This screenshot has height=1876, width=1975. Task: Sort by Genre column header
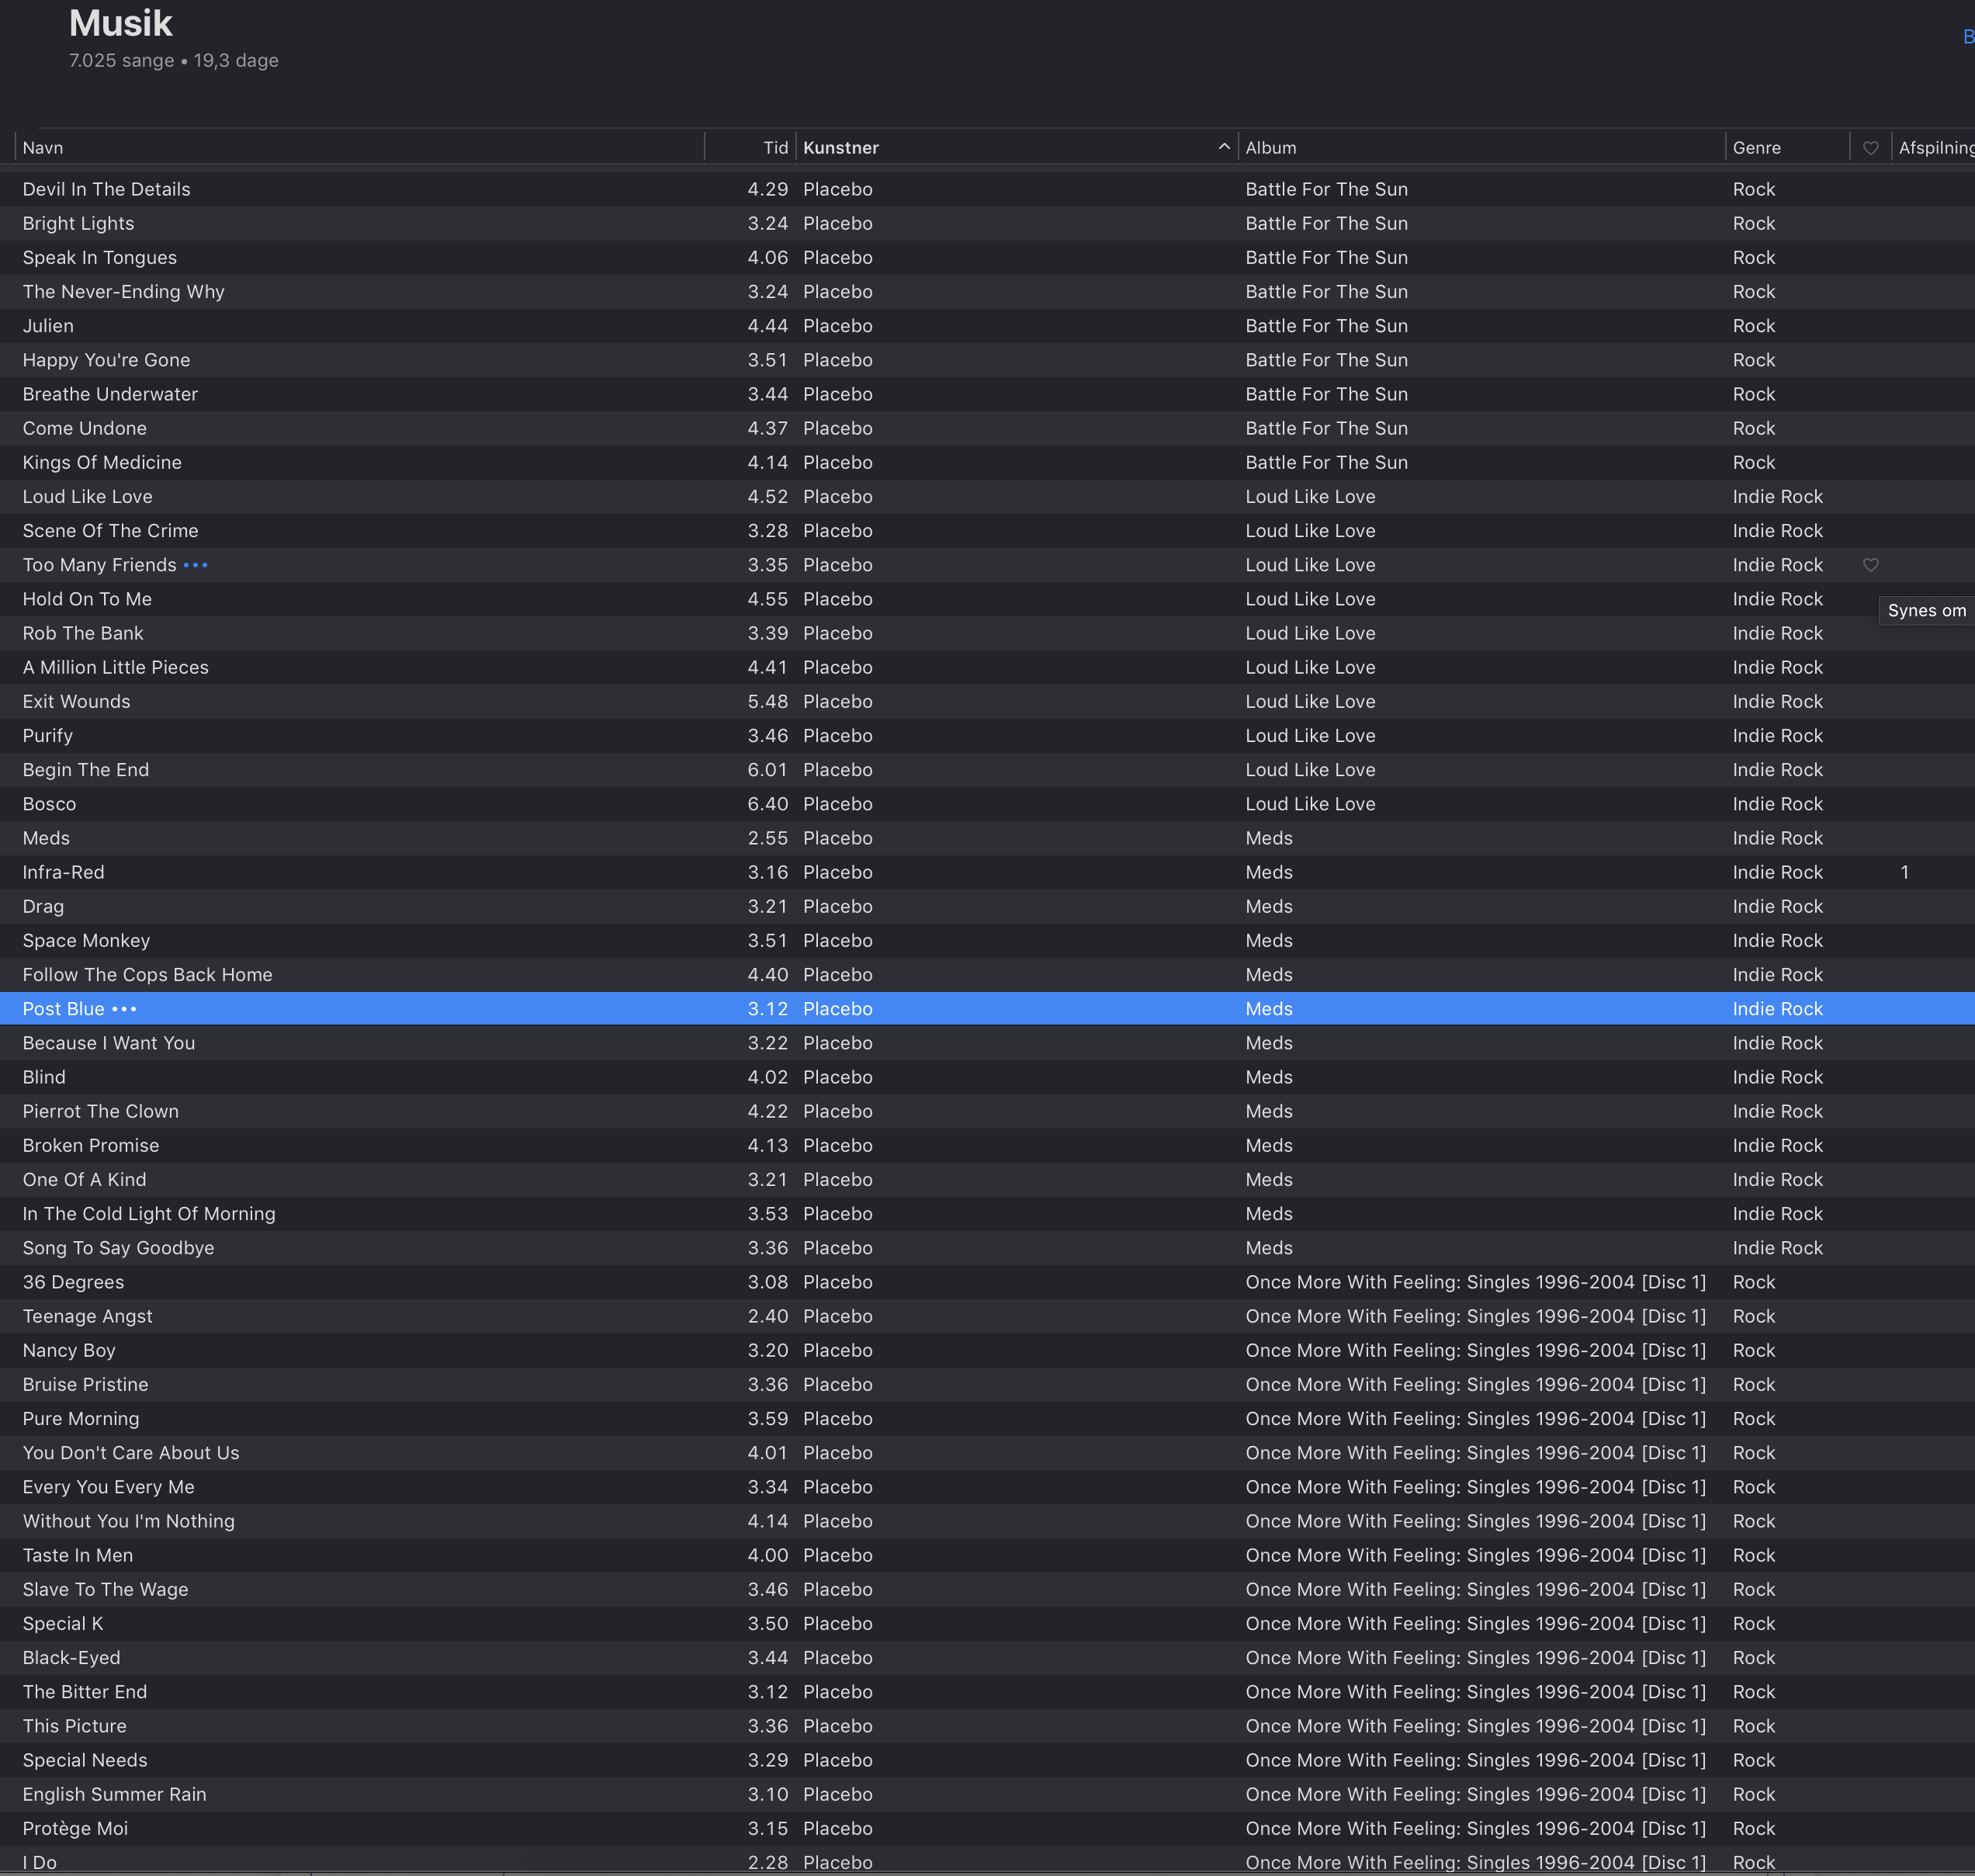(1756, 148)
